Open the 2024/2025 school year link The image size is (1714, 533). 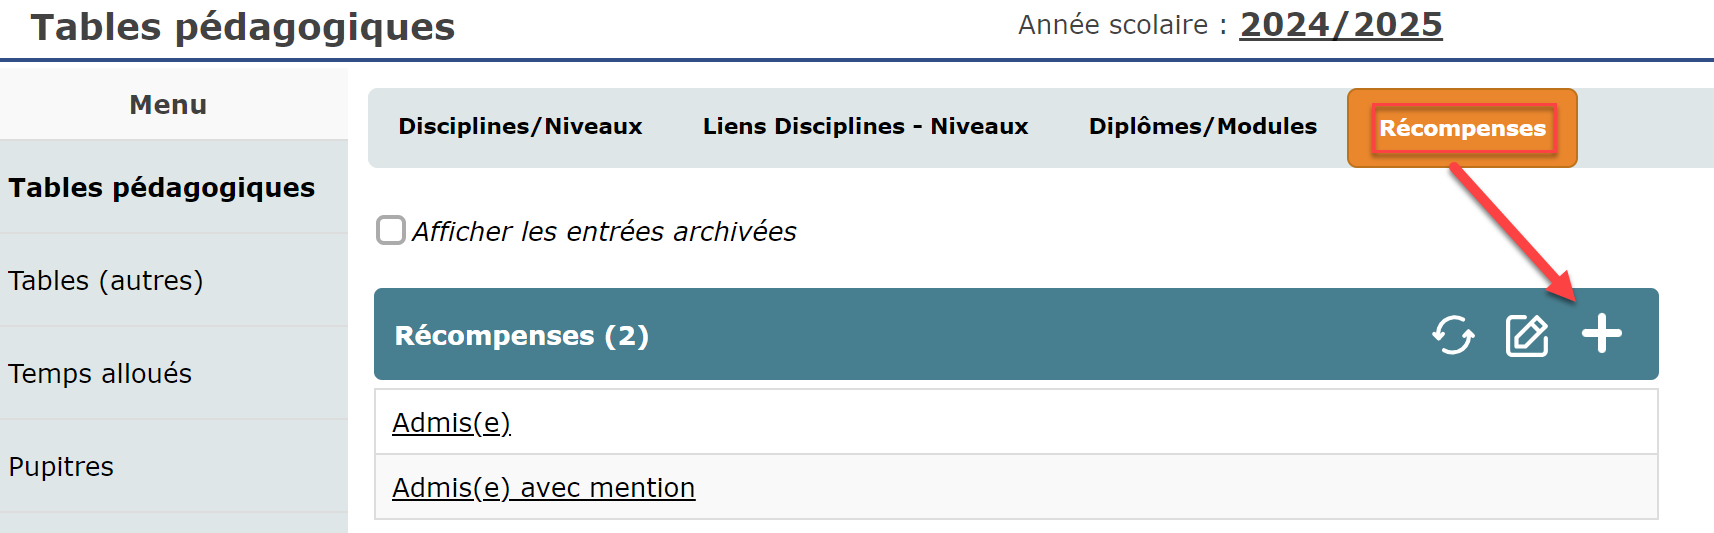[1341, 24]
